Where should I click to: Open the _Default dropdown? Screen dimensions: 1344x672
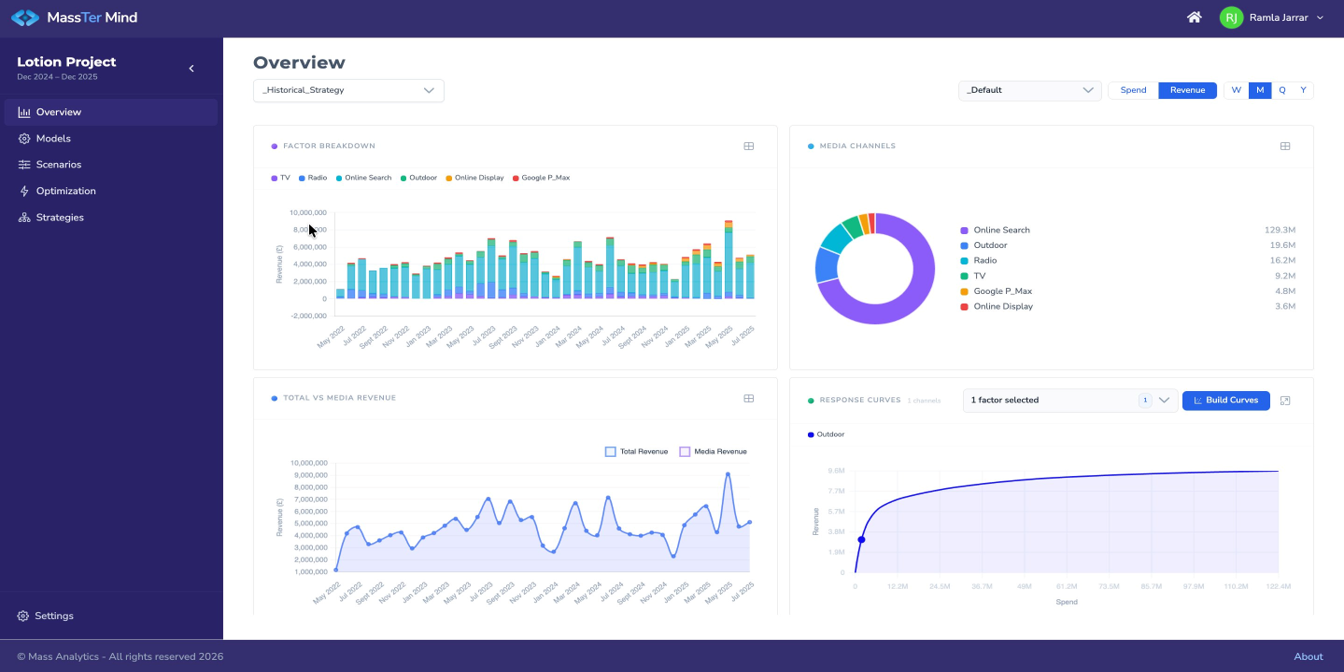pyautogui.click(x=1029, y=90)
